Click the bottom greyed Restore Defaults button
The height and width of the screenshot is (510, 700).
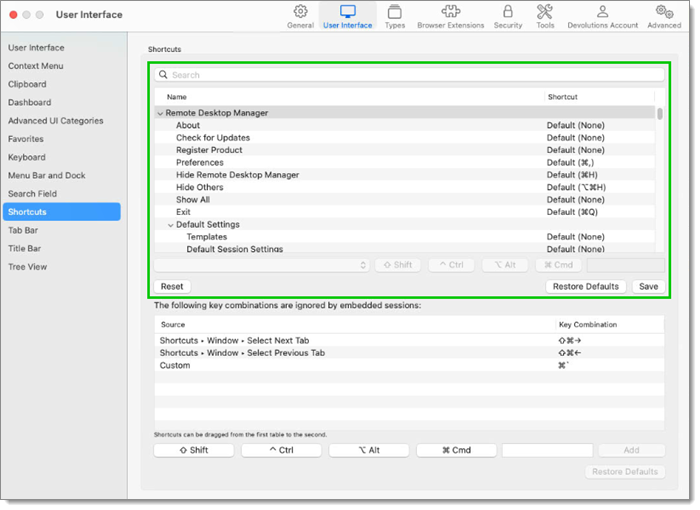625,472
